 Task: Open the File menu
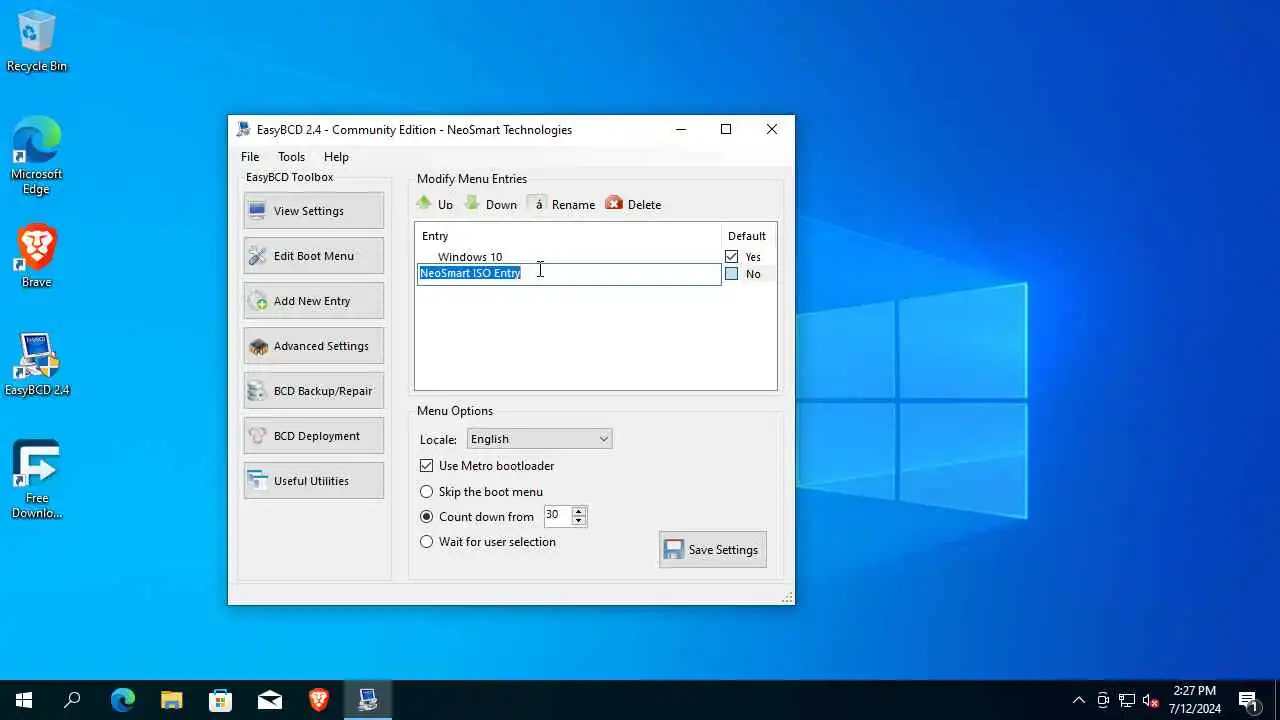coord(250,157)
